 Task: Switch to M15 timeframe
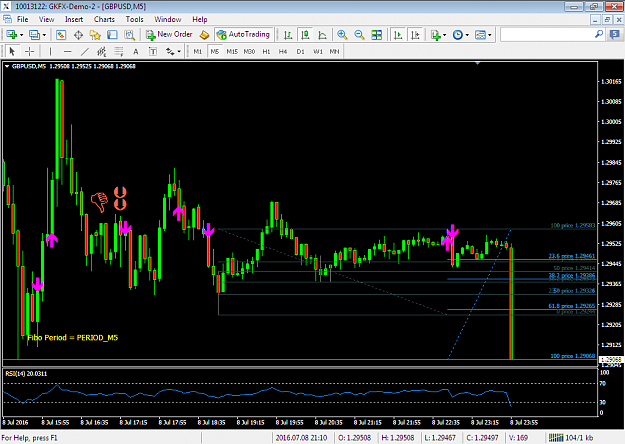(232, 51)
